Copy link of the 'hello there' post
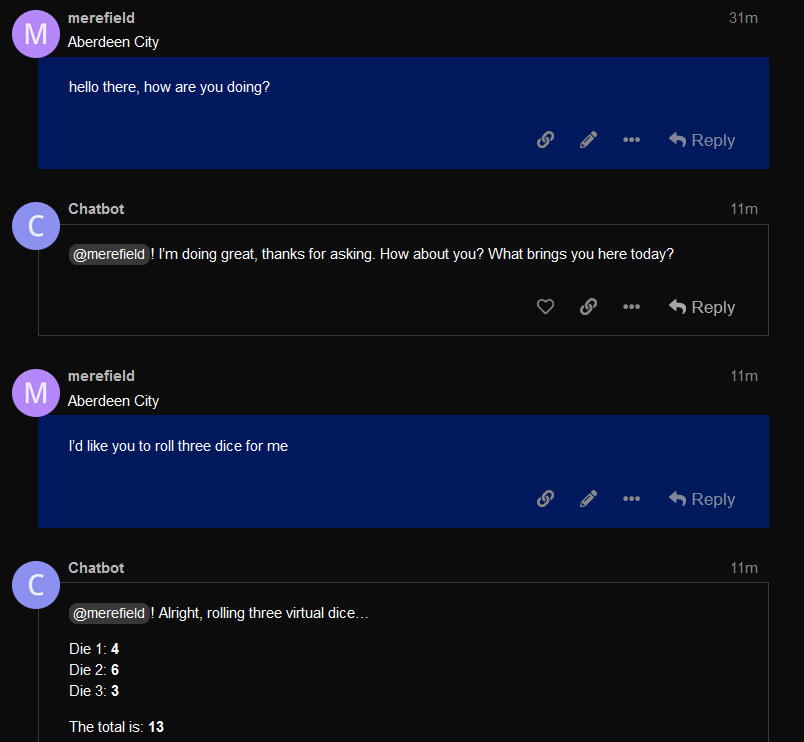The width and height of the screenshot is (804, 742). coord(545,139)
